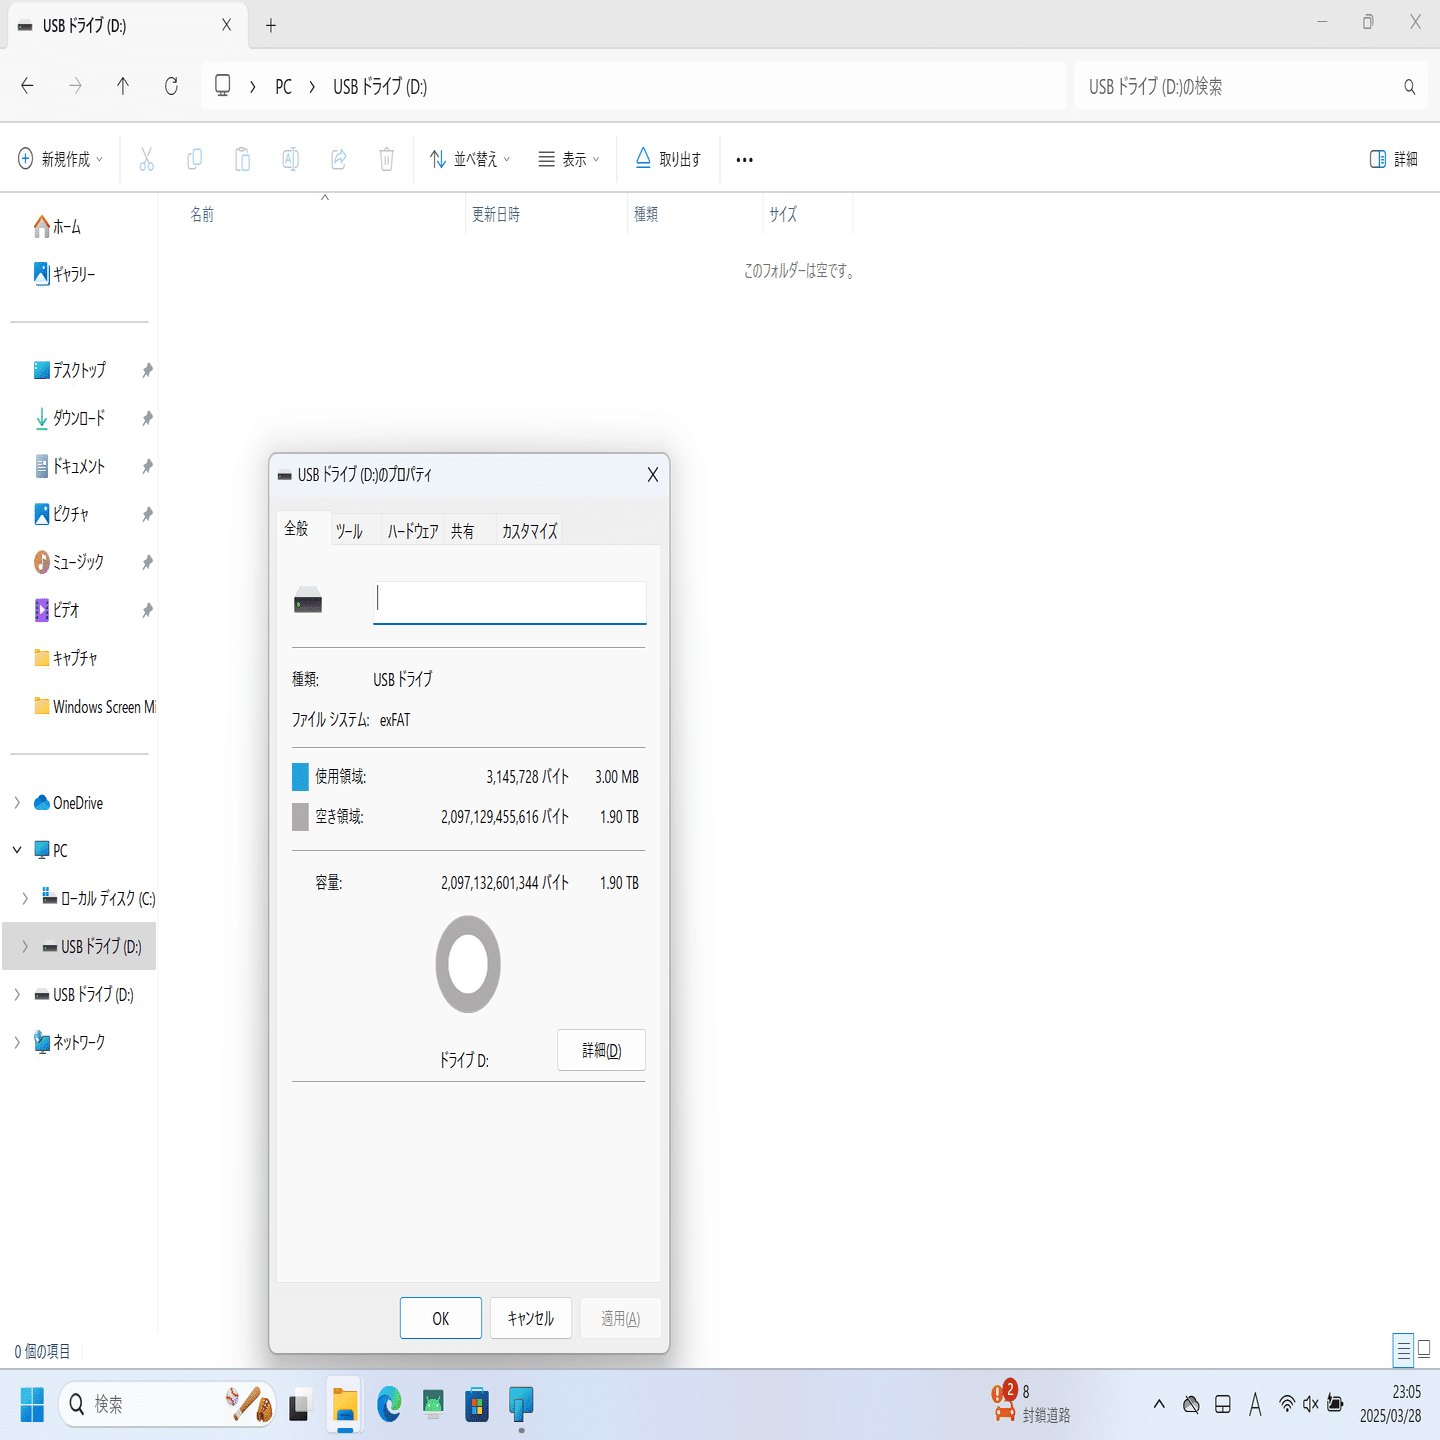Click the Rename icon in the toolbar
The height and width of the screenshot is (1440, 1440).
290,159
